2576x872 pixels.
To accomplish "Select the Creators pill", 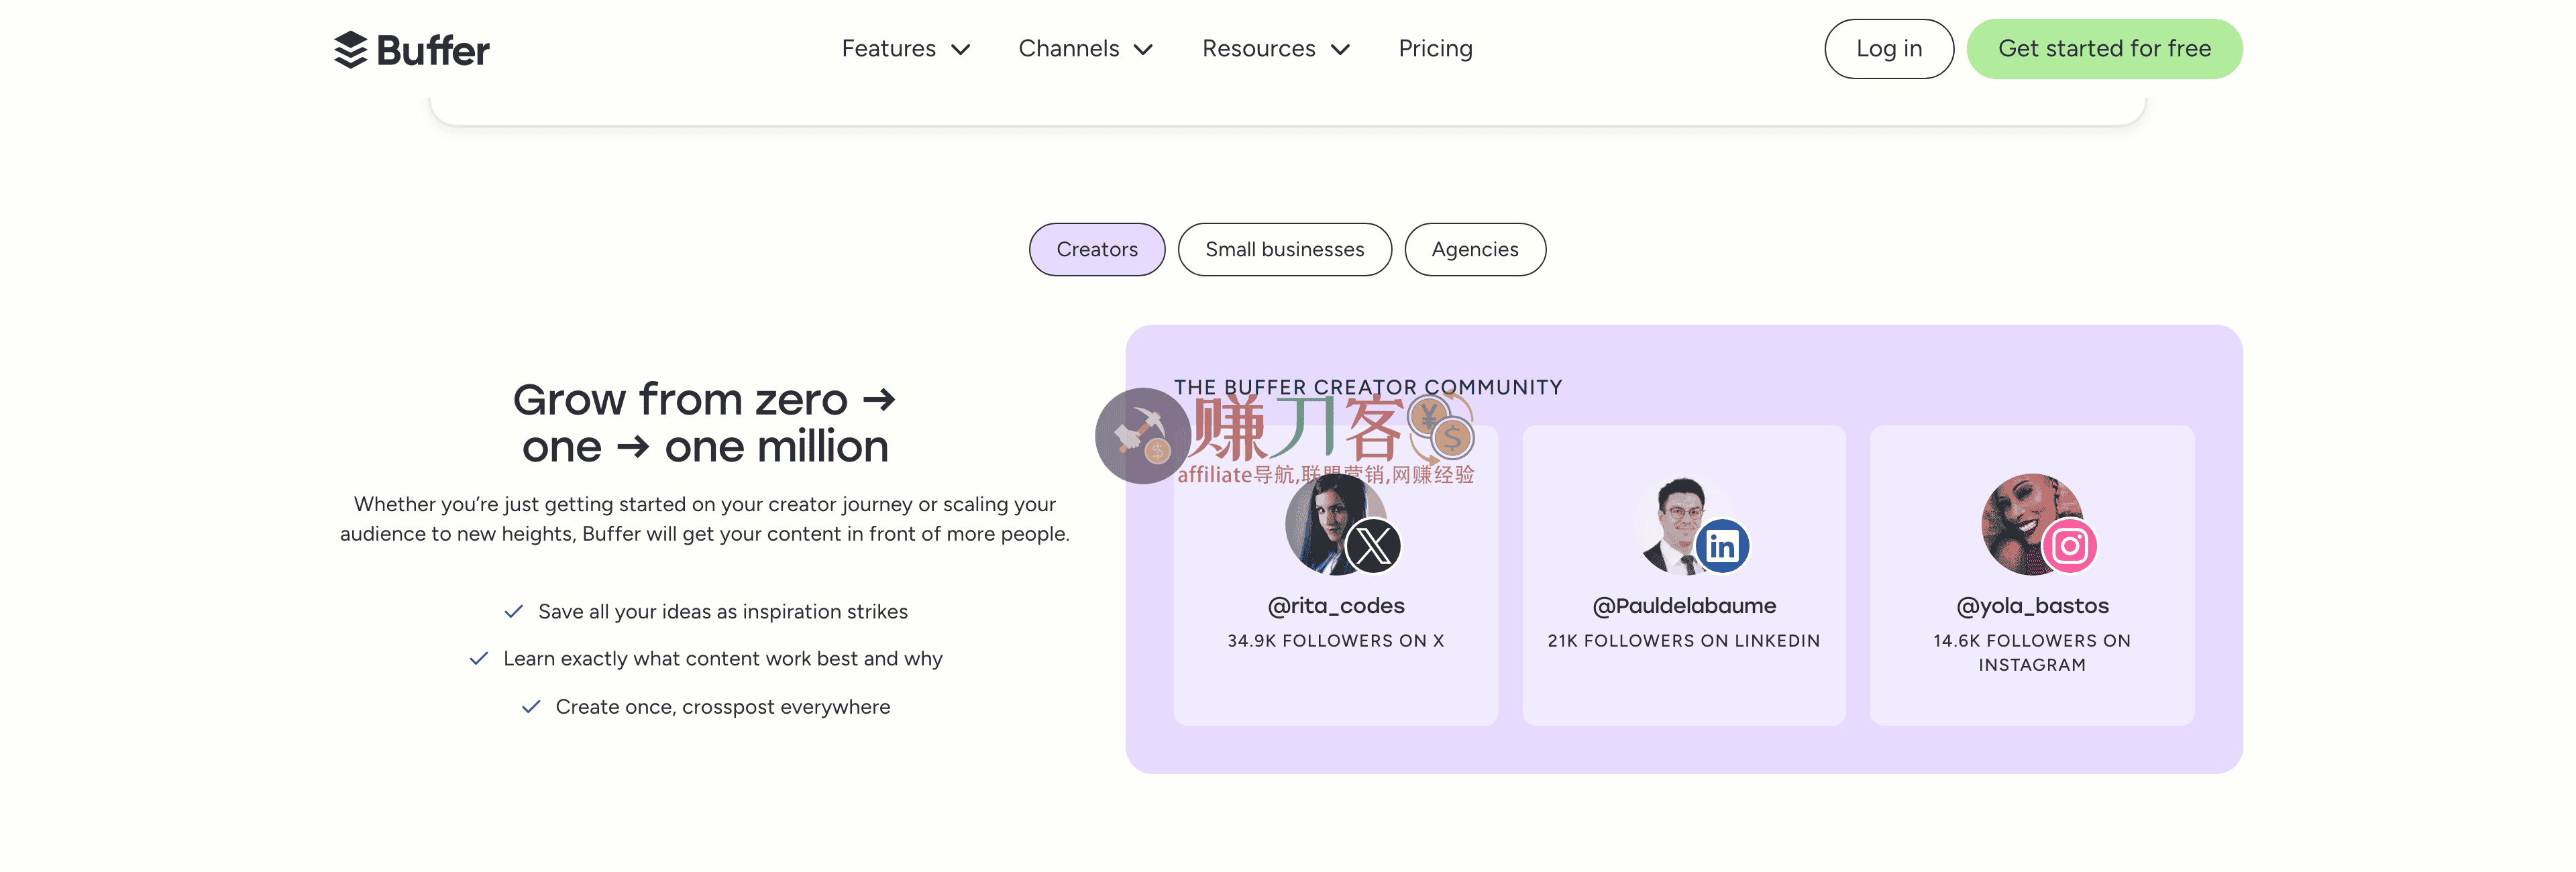I will pos(1096,249).
